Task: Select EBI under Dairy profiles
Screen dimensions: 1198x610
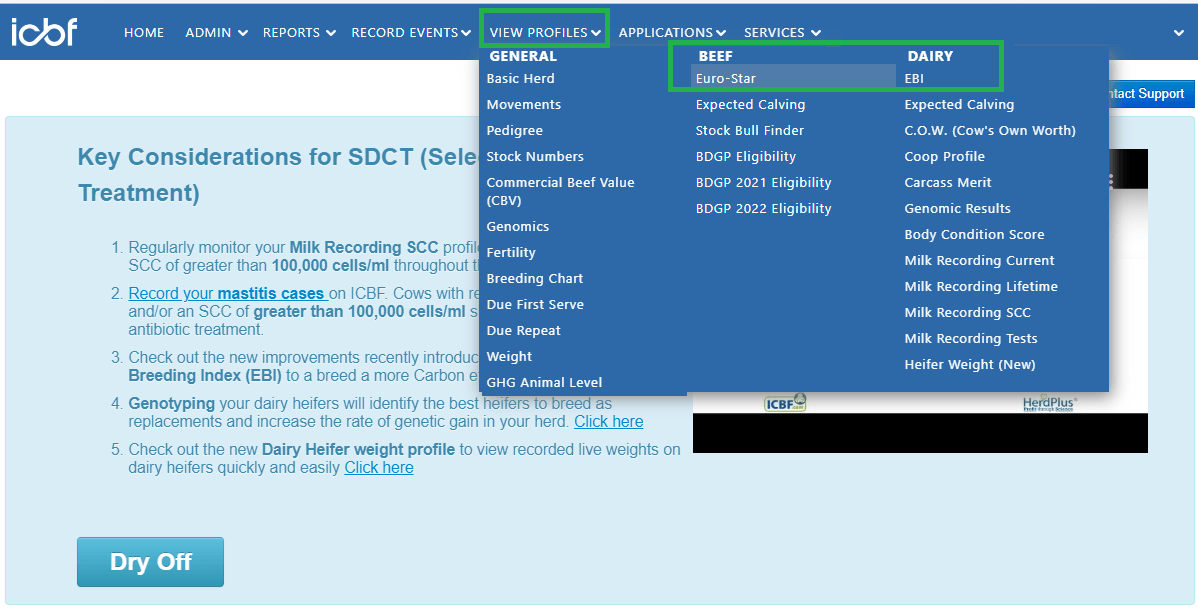Action: click(914, 78)
